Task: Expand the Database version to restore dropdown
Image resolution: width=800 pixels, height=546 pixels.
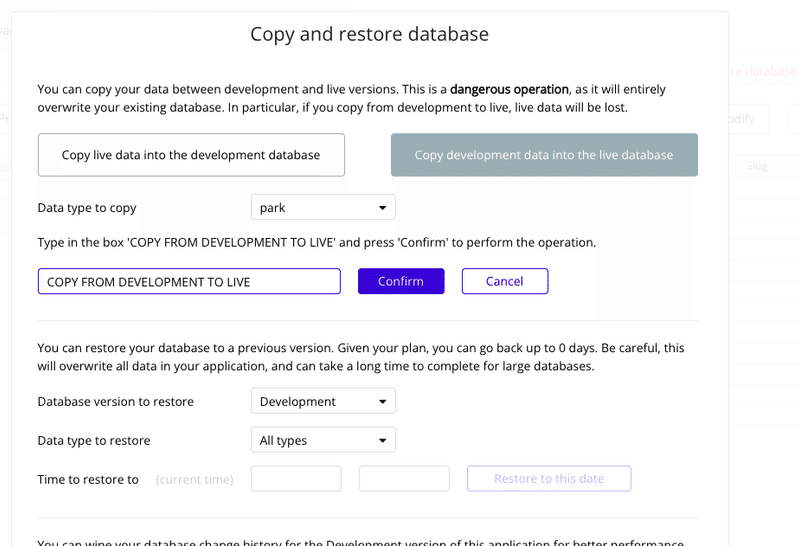Action: point(322,402)
